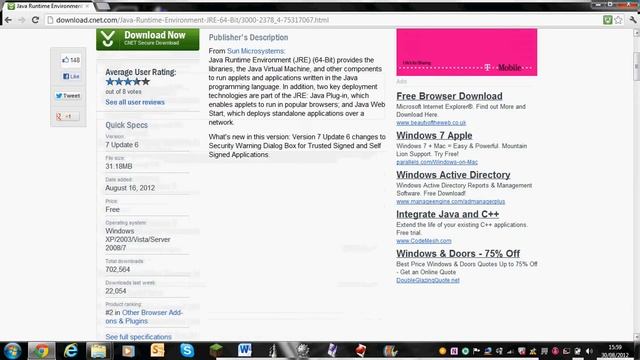Click the browser forward arrow
This screenshot has width=640, height=360.
point(22,20)
